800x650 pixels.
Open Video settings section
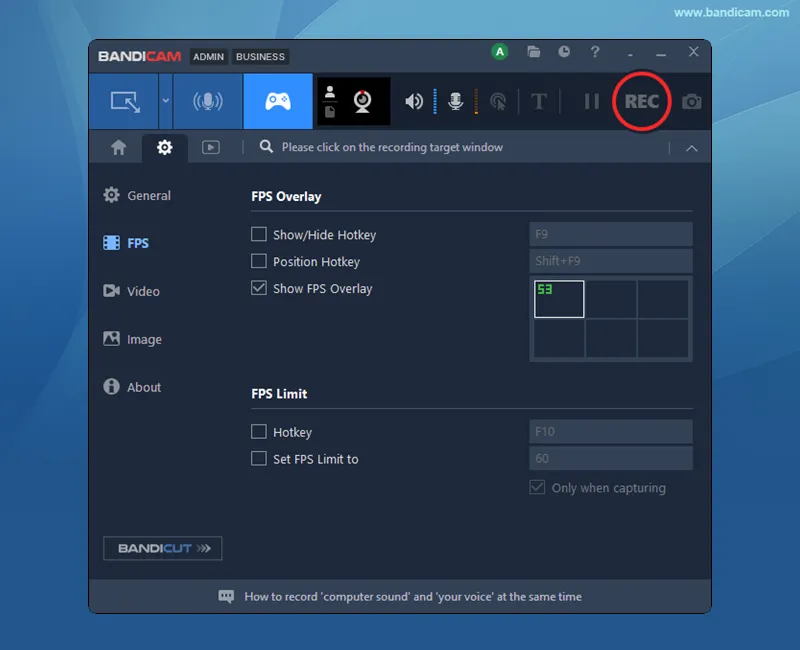tap(132, 291)
